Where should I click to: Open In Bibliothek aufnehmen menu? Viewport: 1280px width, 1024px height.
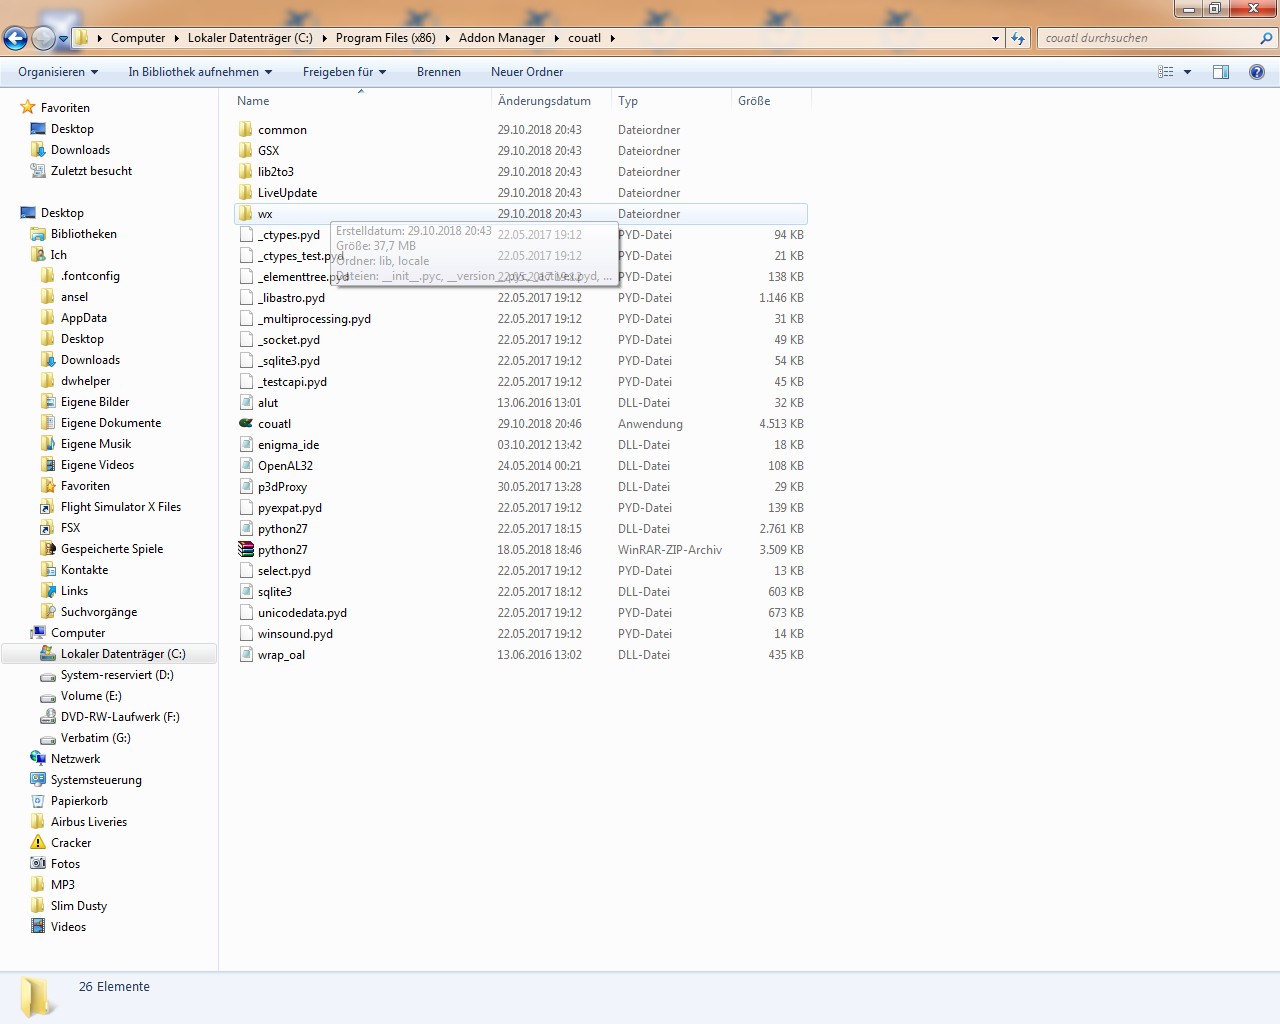coord(200,72)
